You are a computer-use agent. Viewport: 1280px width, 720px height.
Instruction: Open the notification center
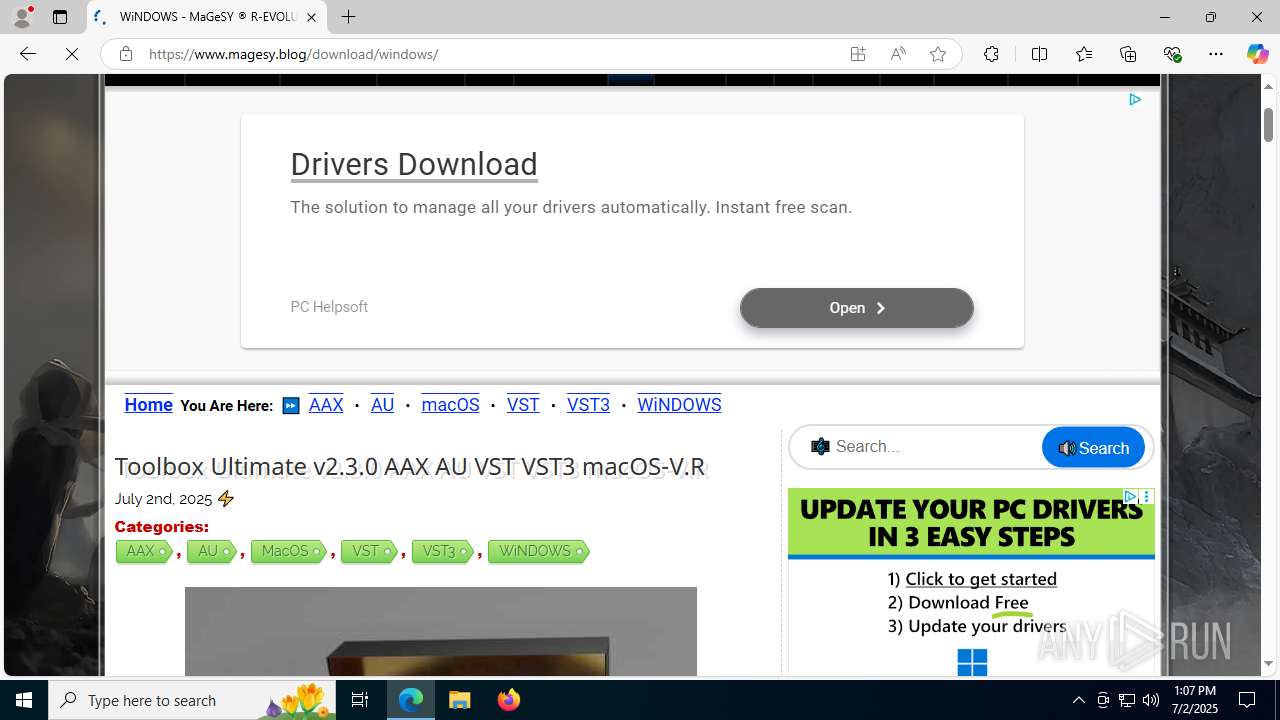[x=1248, y=700]
